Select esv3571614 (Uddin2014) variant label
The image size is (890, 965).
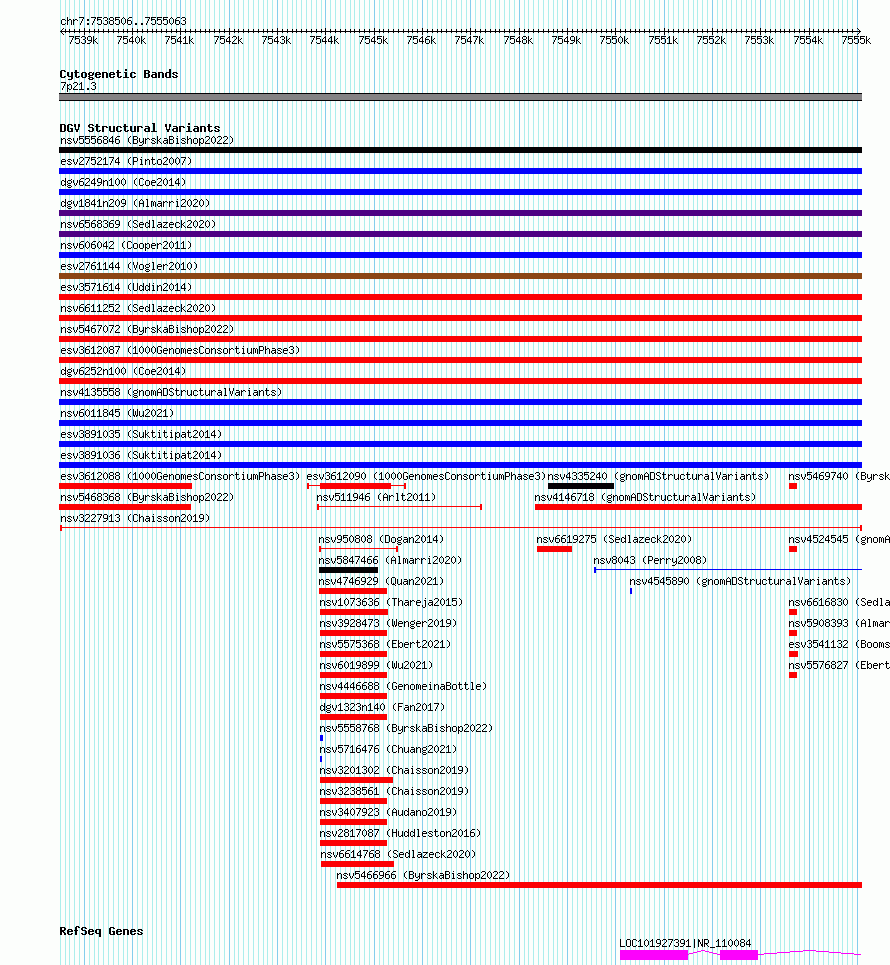(126, 287)
